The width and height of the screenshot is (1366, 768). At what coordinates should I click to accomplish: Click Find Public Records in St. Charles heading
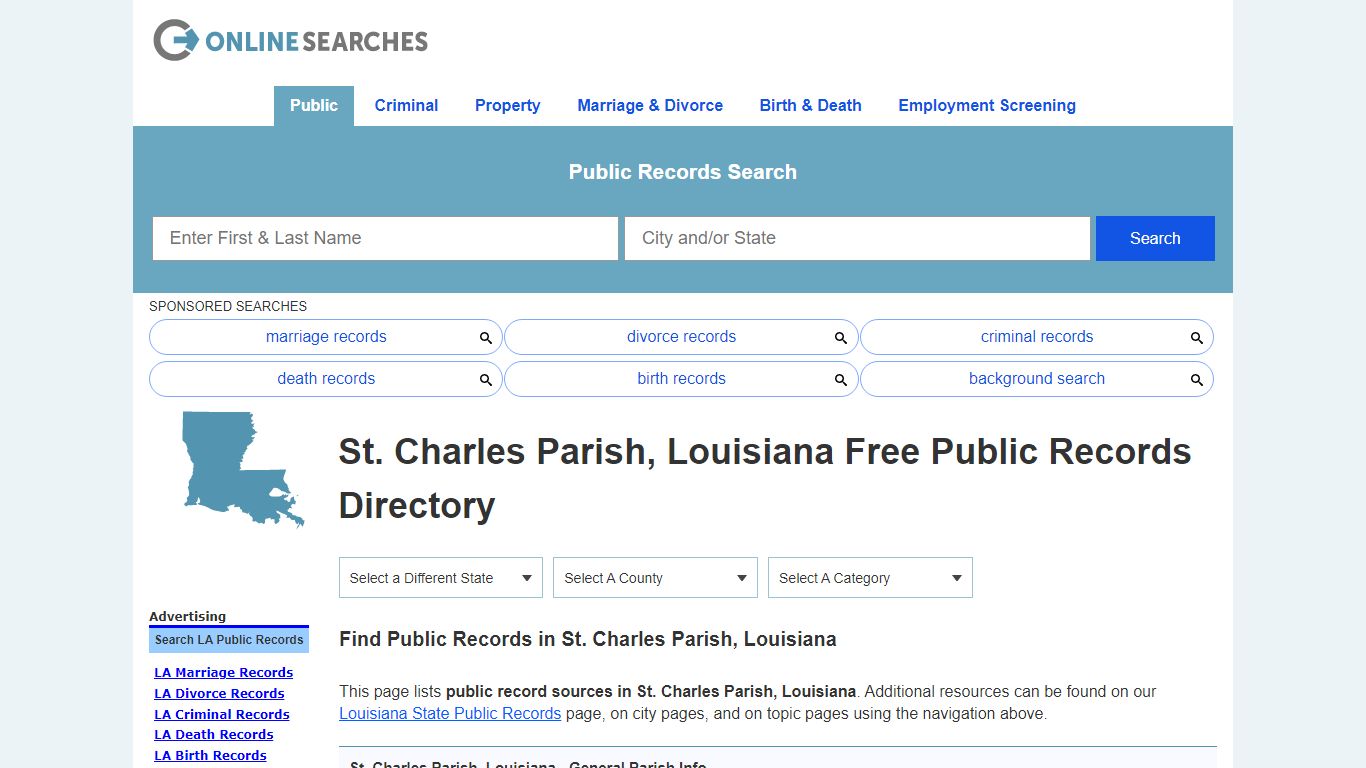(588, 639)
